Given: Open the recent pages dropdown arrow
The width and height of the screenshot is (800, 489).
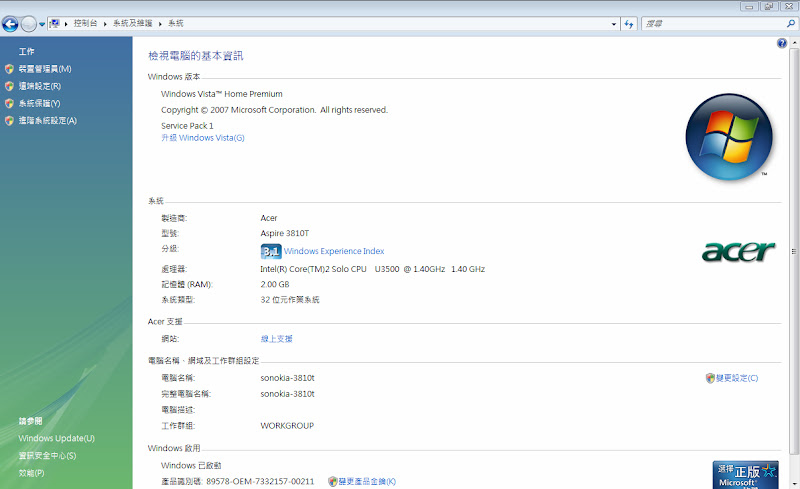Looking at the screenshot, I should pos(42,24).
